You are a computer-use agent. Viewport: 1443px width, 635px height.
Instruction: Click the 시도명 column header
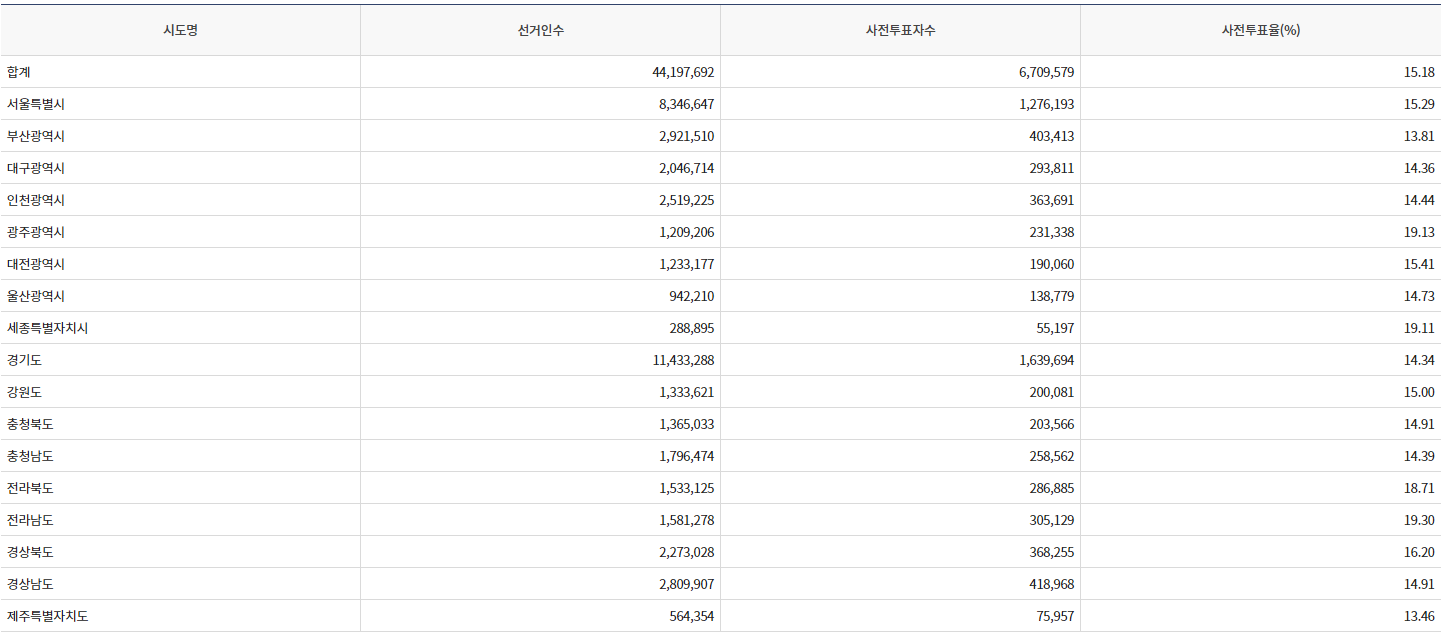180,30
